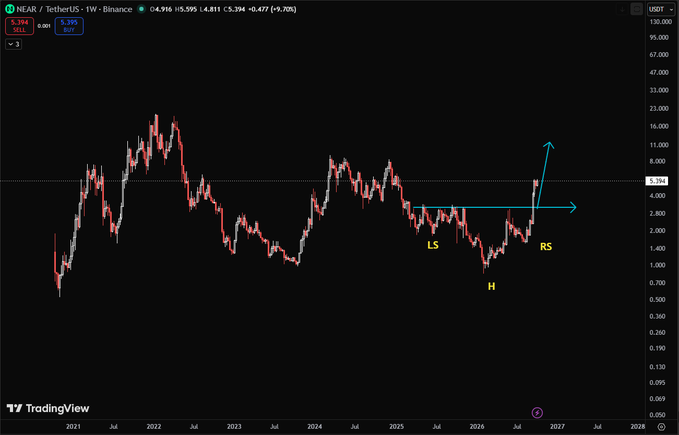679x435 pixels.
Task: Open the USDT currency dropdown
Action: click(661, 9)
